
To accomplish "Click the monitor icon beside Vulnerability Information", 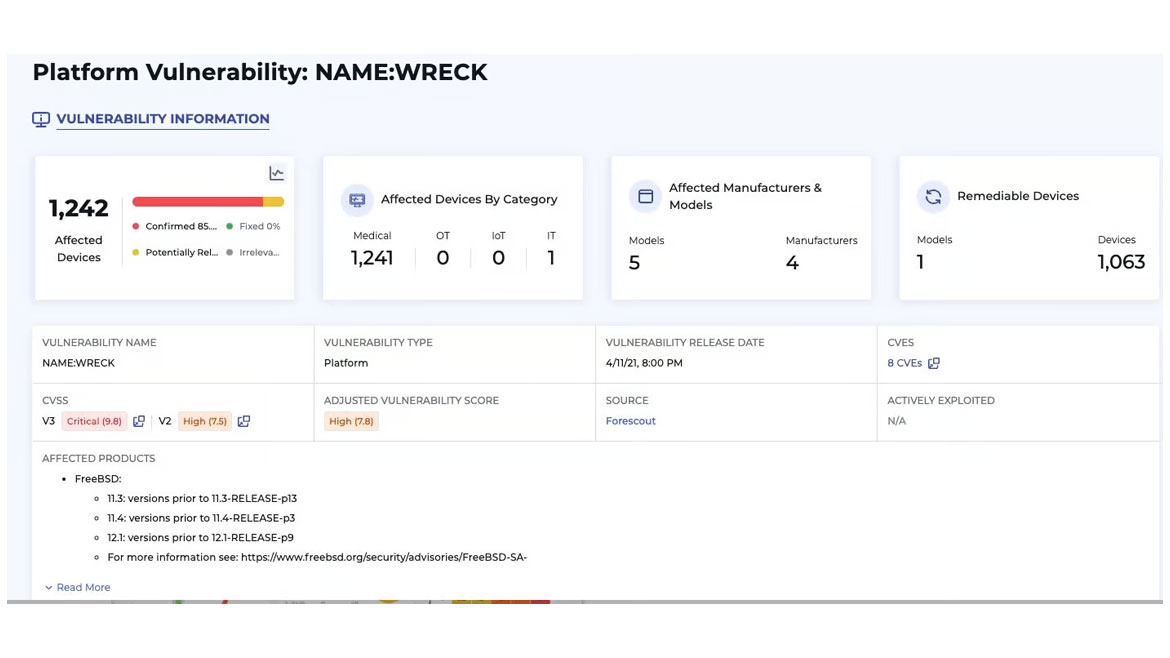I will coord(41,119).
